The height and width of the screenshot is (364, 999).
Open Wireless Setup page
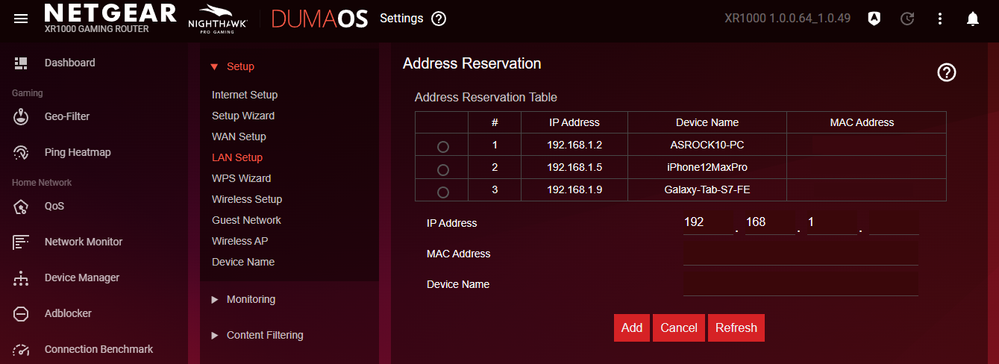[247, 199]
